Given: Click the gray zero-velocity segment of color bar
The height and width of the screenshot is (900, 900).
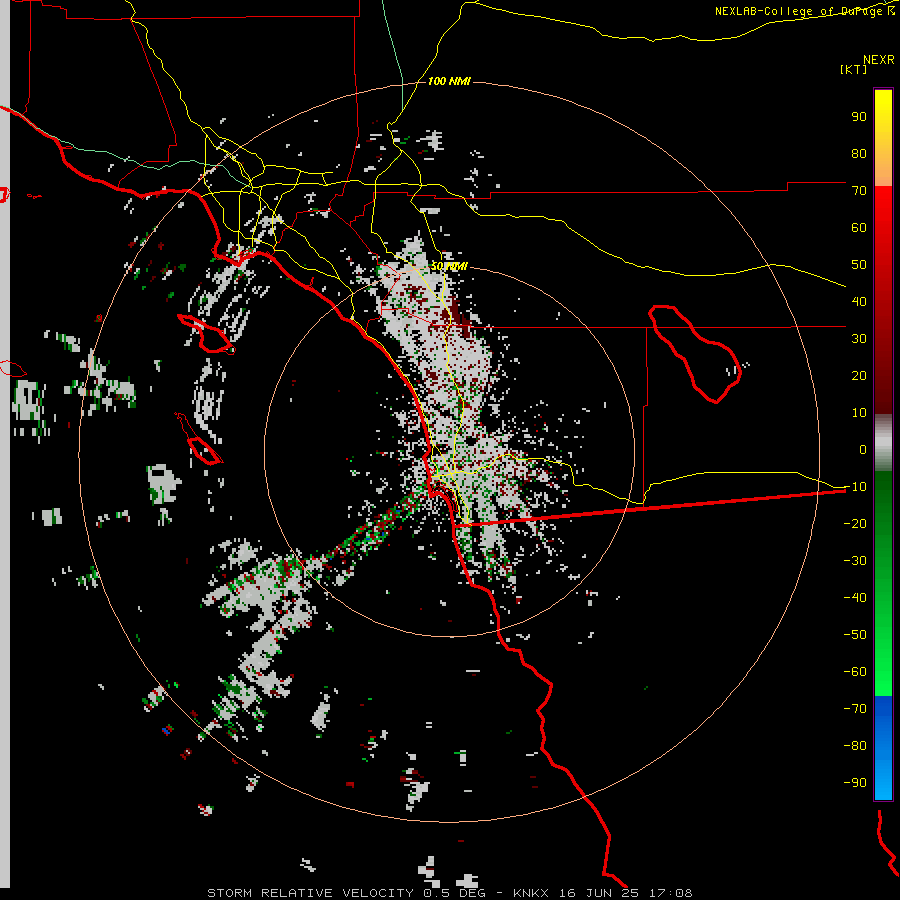Looking at the screenshot, I should 883,443.
